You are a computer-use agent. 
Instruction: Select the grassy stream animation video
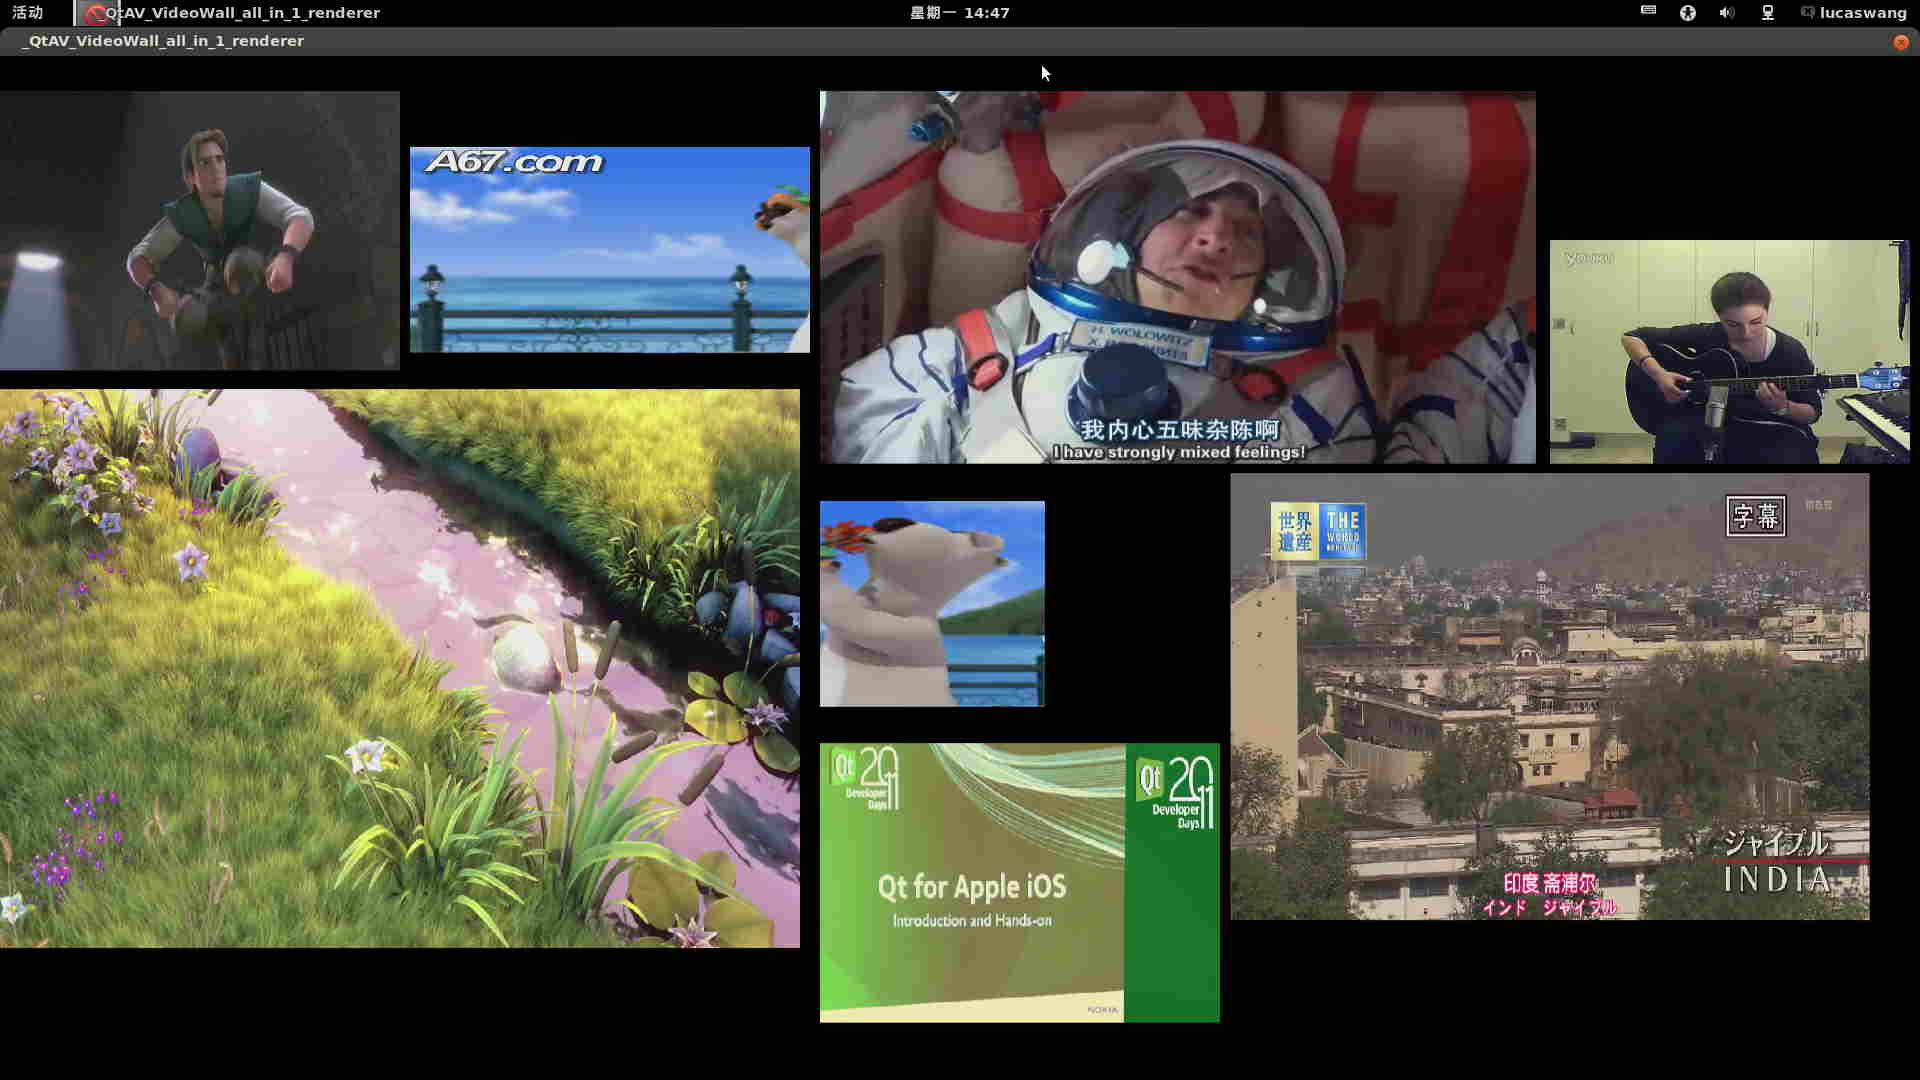[400, 668]
